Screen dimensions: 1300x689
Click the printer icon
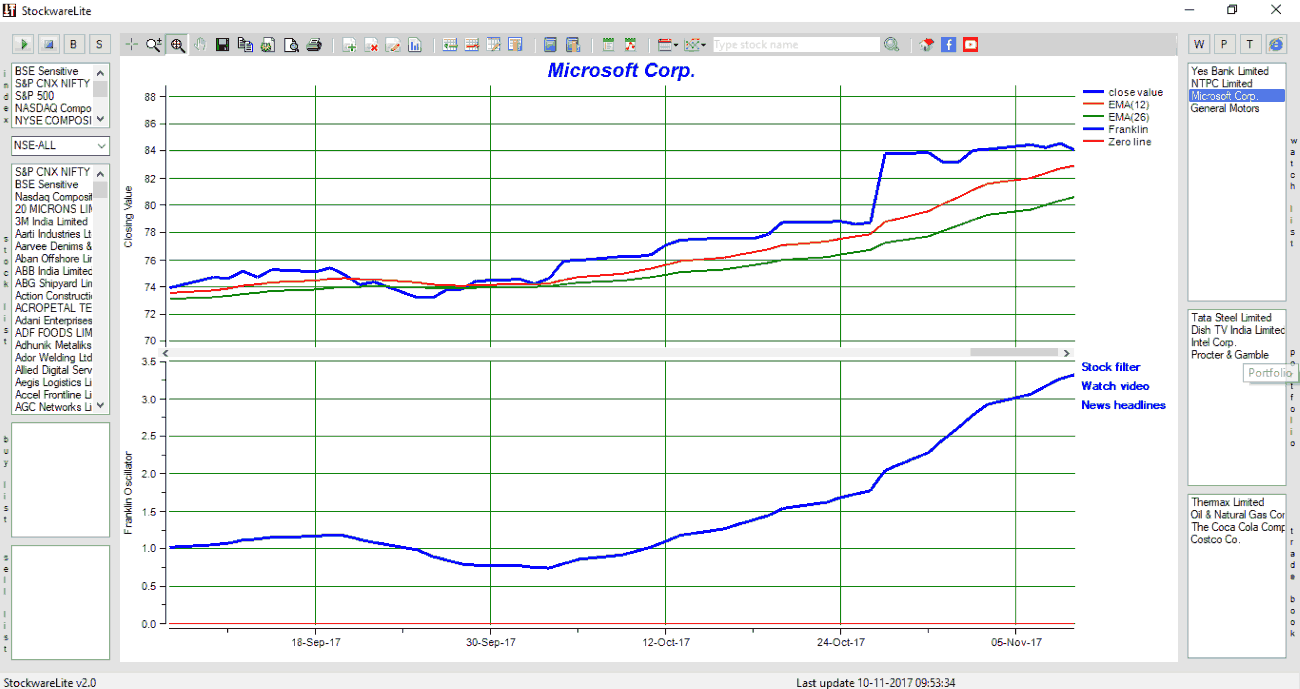pyautogui.click(x=314, y=44)
